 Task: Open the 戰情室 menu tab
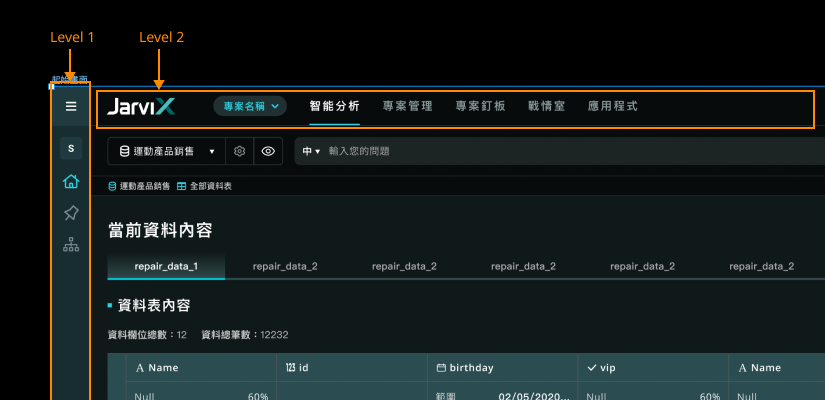(547, 106)
